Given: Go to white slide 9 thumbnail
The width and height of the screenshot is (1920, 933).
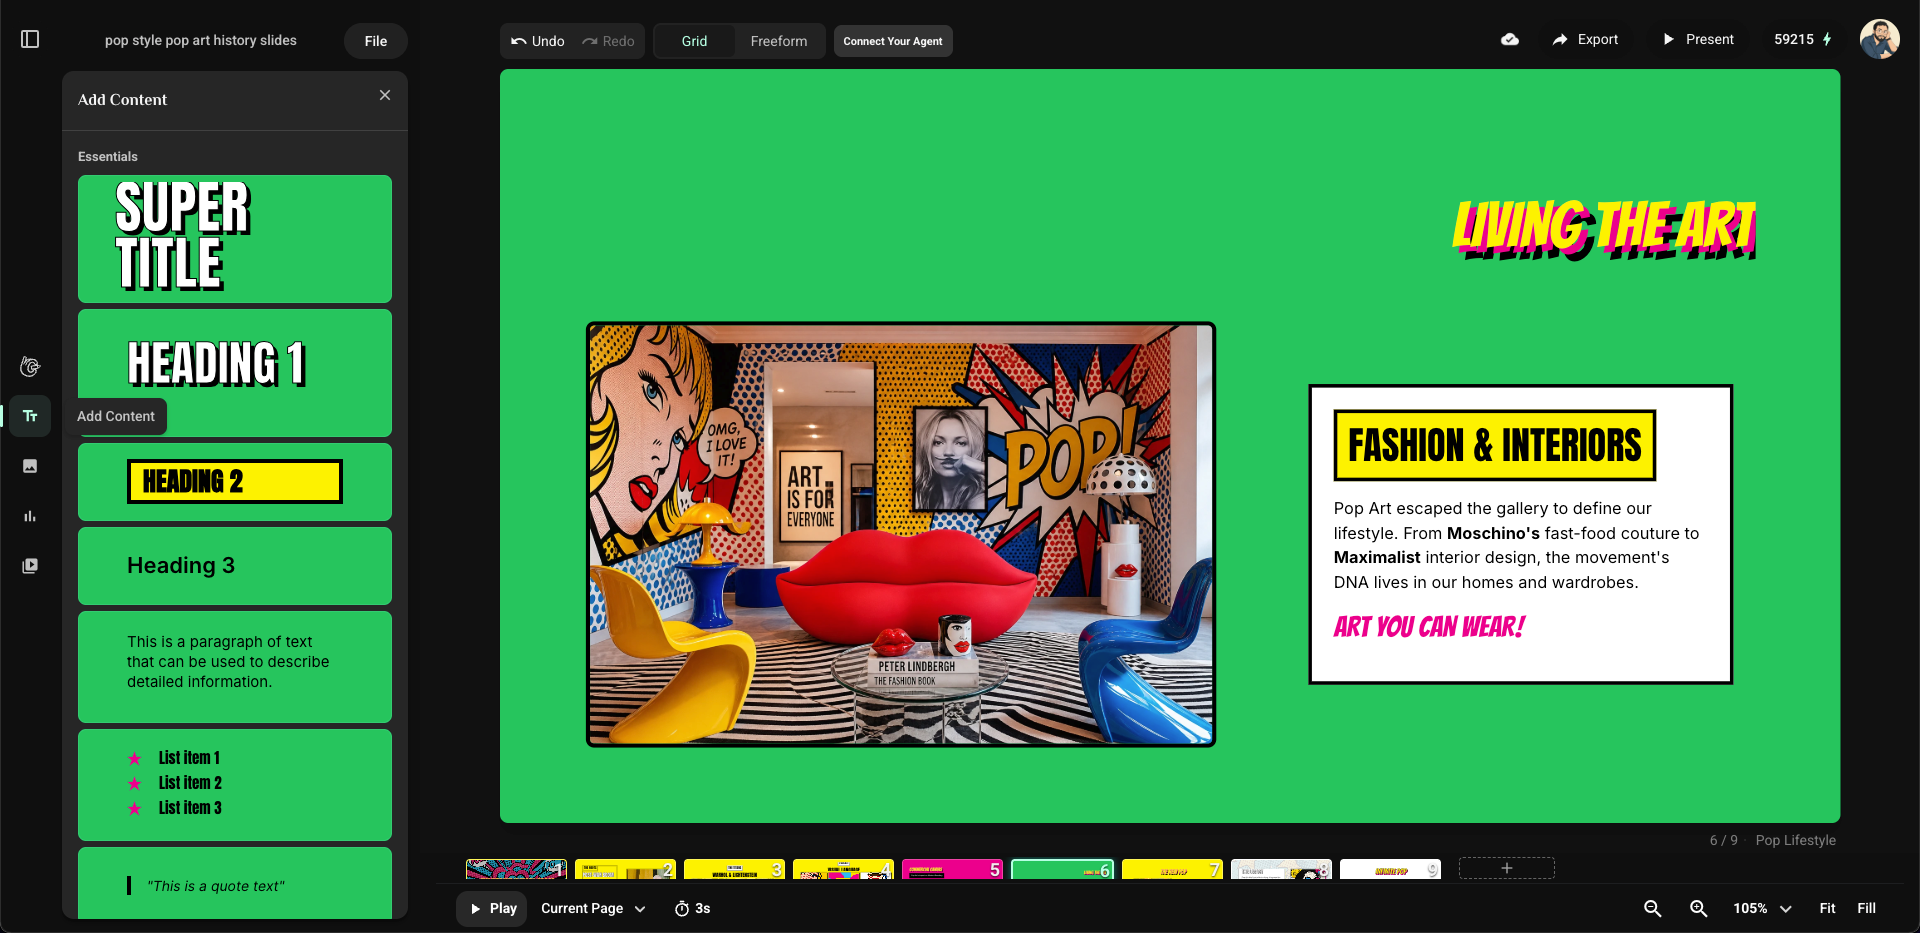Looking at the screenshot, I should pyautogui.click(x=1390, y=869).
